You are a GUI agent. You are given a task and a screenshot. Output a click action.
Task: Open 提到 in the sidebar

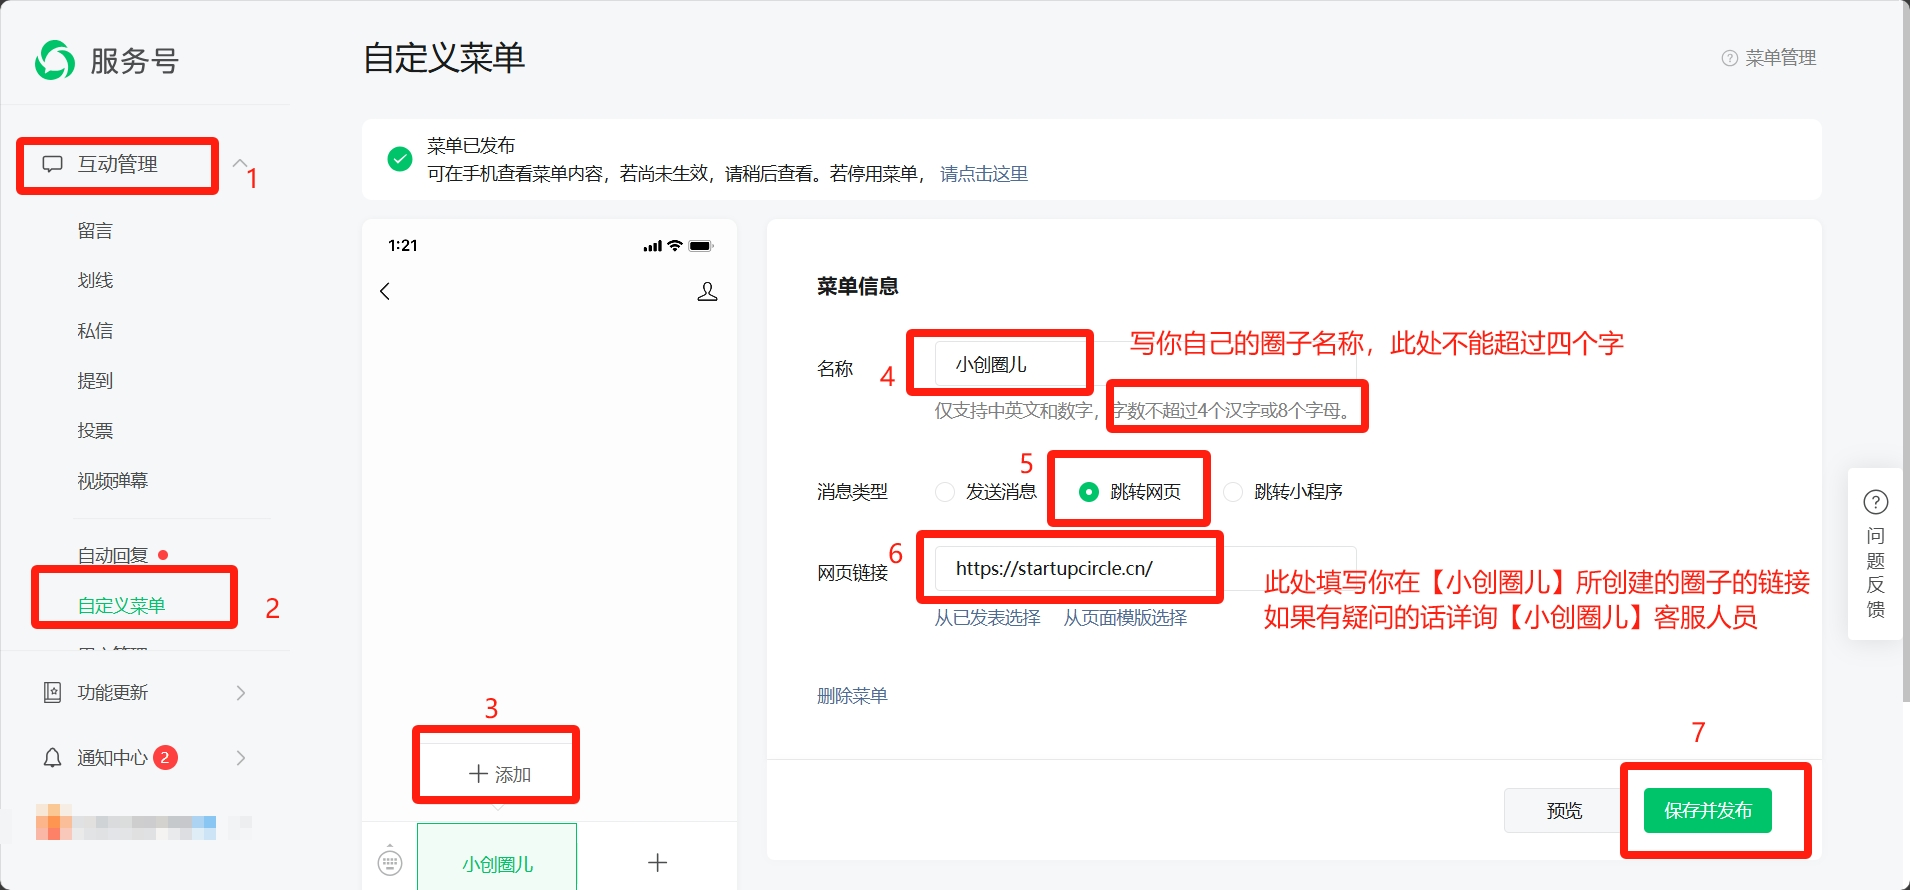[95, 381]
